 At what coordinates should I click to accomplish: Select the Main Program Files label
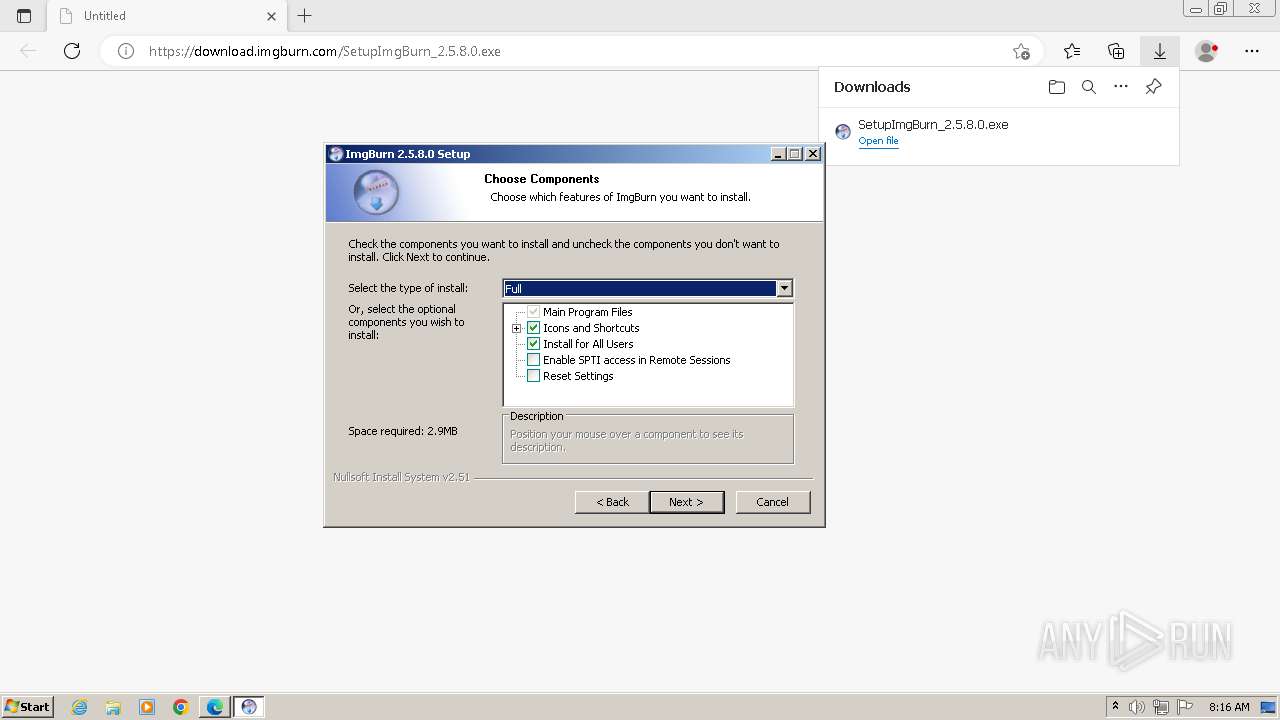588,312
